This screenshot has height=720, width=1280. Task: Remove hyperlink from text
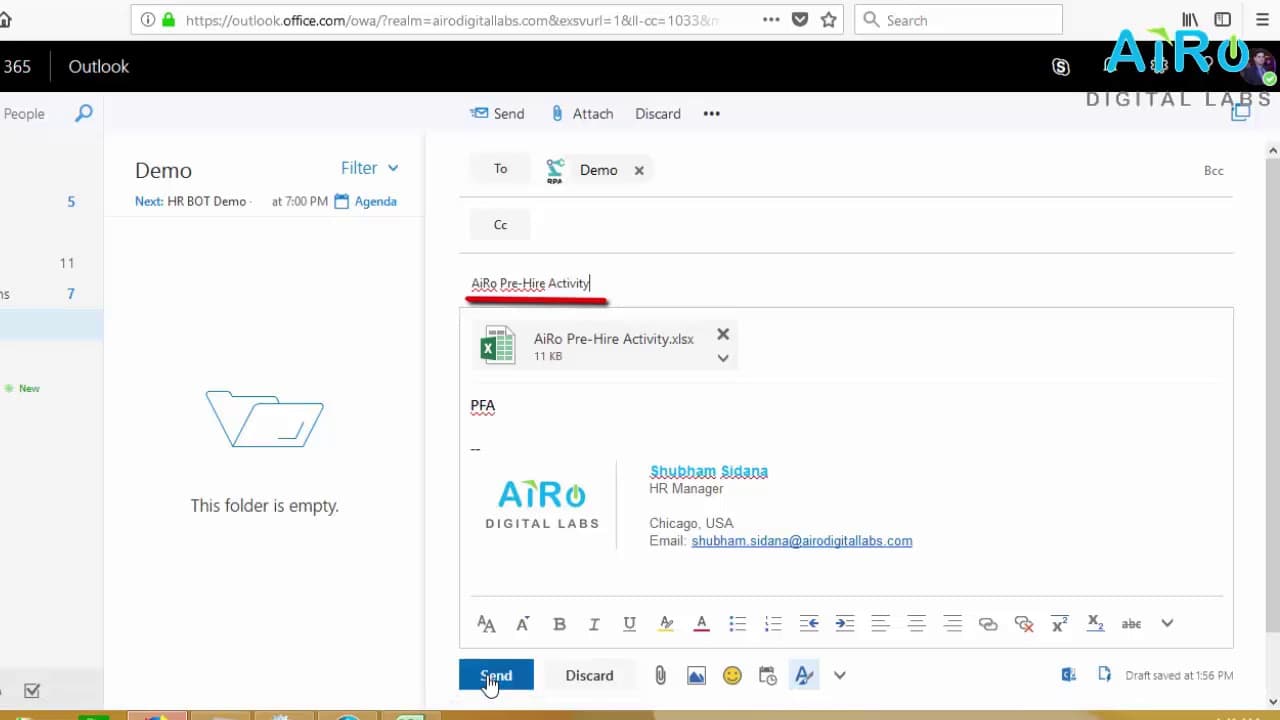[x=1024, y=624]
